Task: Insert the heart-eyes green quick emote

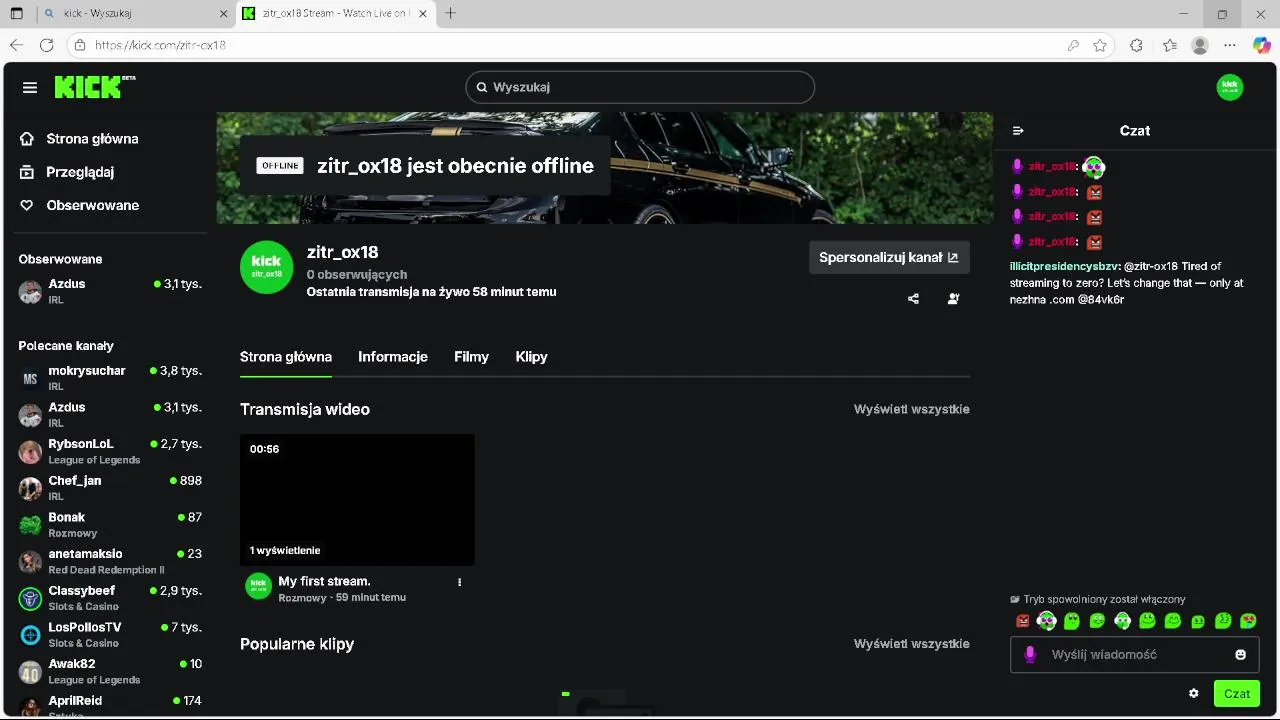Action: [1248, 621]
